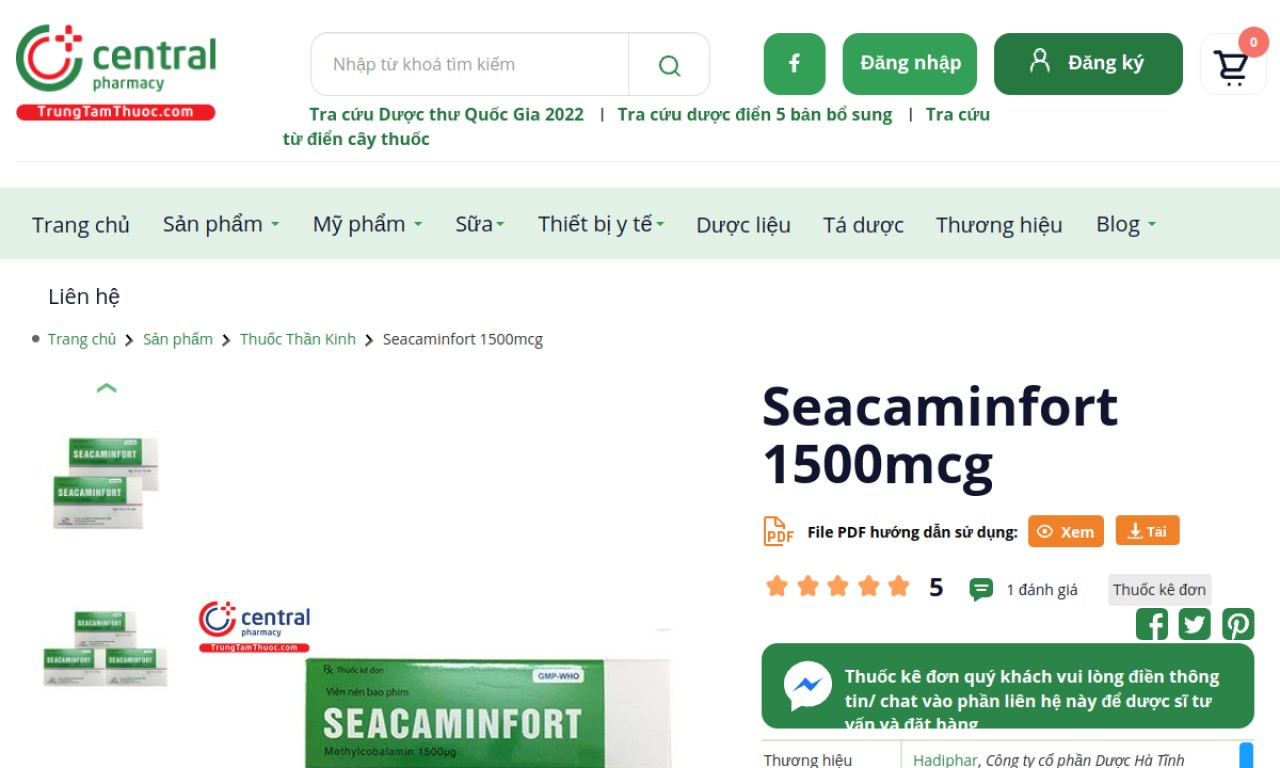
Task: Click the Xem PDF button
Action: pyautogui.click(x=1065, y=531)
